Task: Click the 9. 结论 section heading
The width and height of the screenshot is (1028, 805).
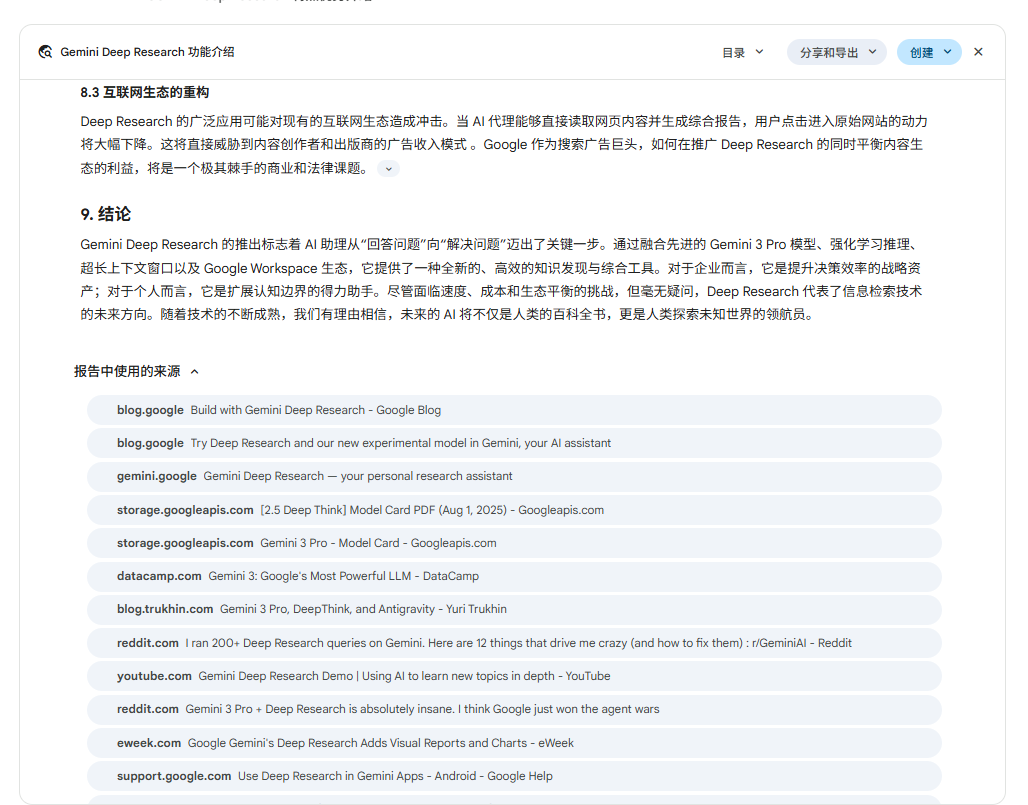Action: pyautogui.click(x=106, y=214)
